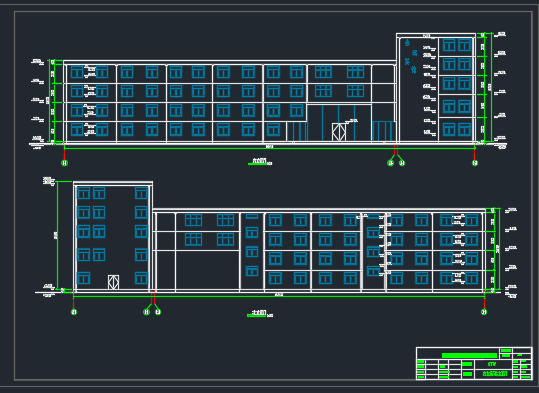Click the long green project title bar in the title block

pyautogui.click(x=469, y=355)
